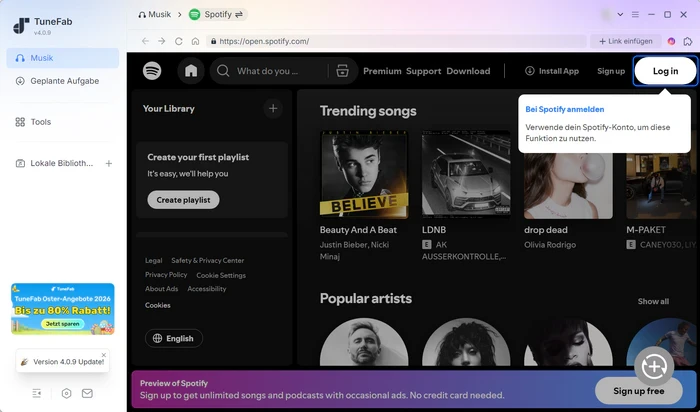Open the hamburger menu in title bar
700x412 pixels.
635,14
